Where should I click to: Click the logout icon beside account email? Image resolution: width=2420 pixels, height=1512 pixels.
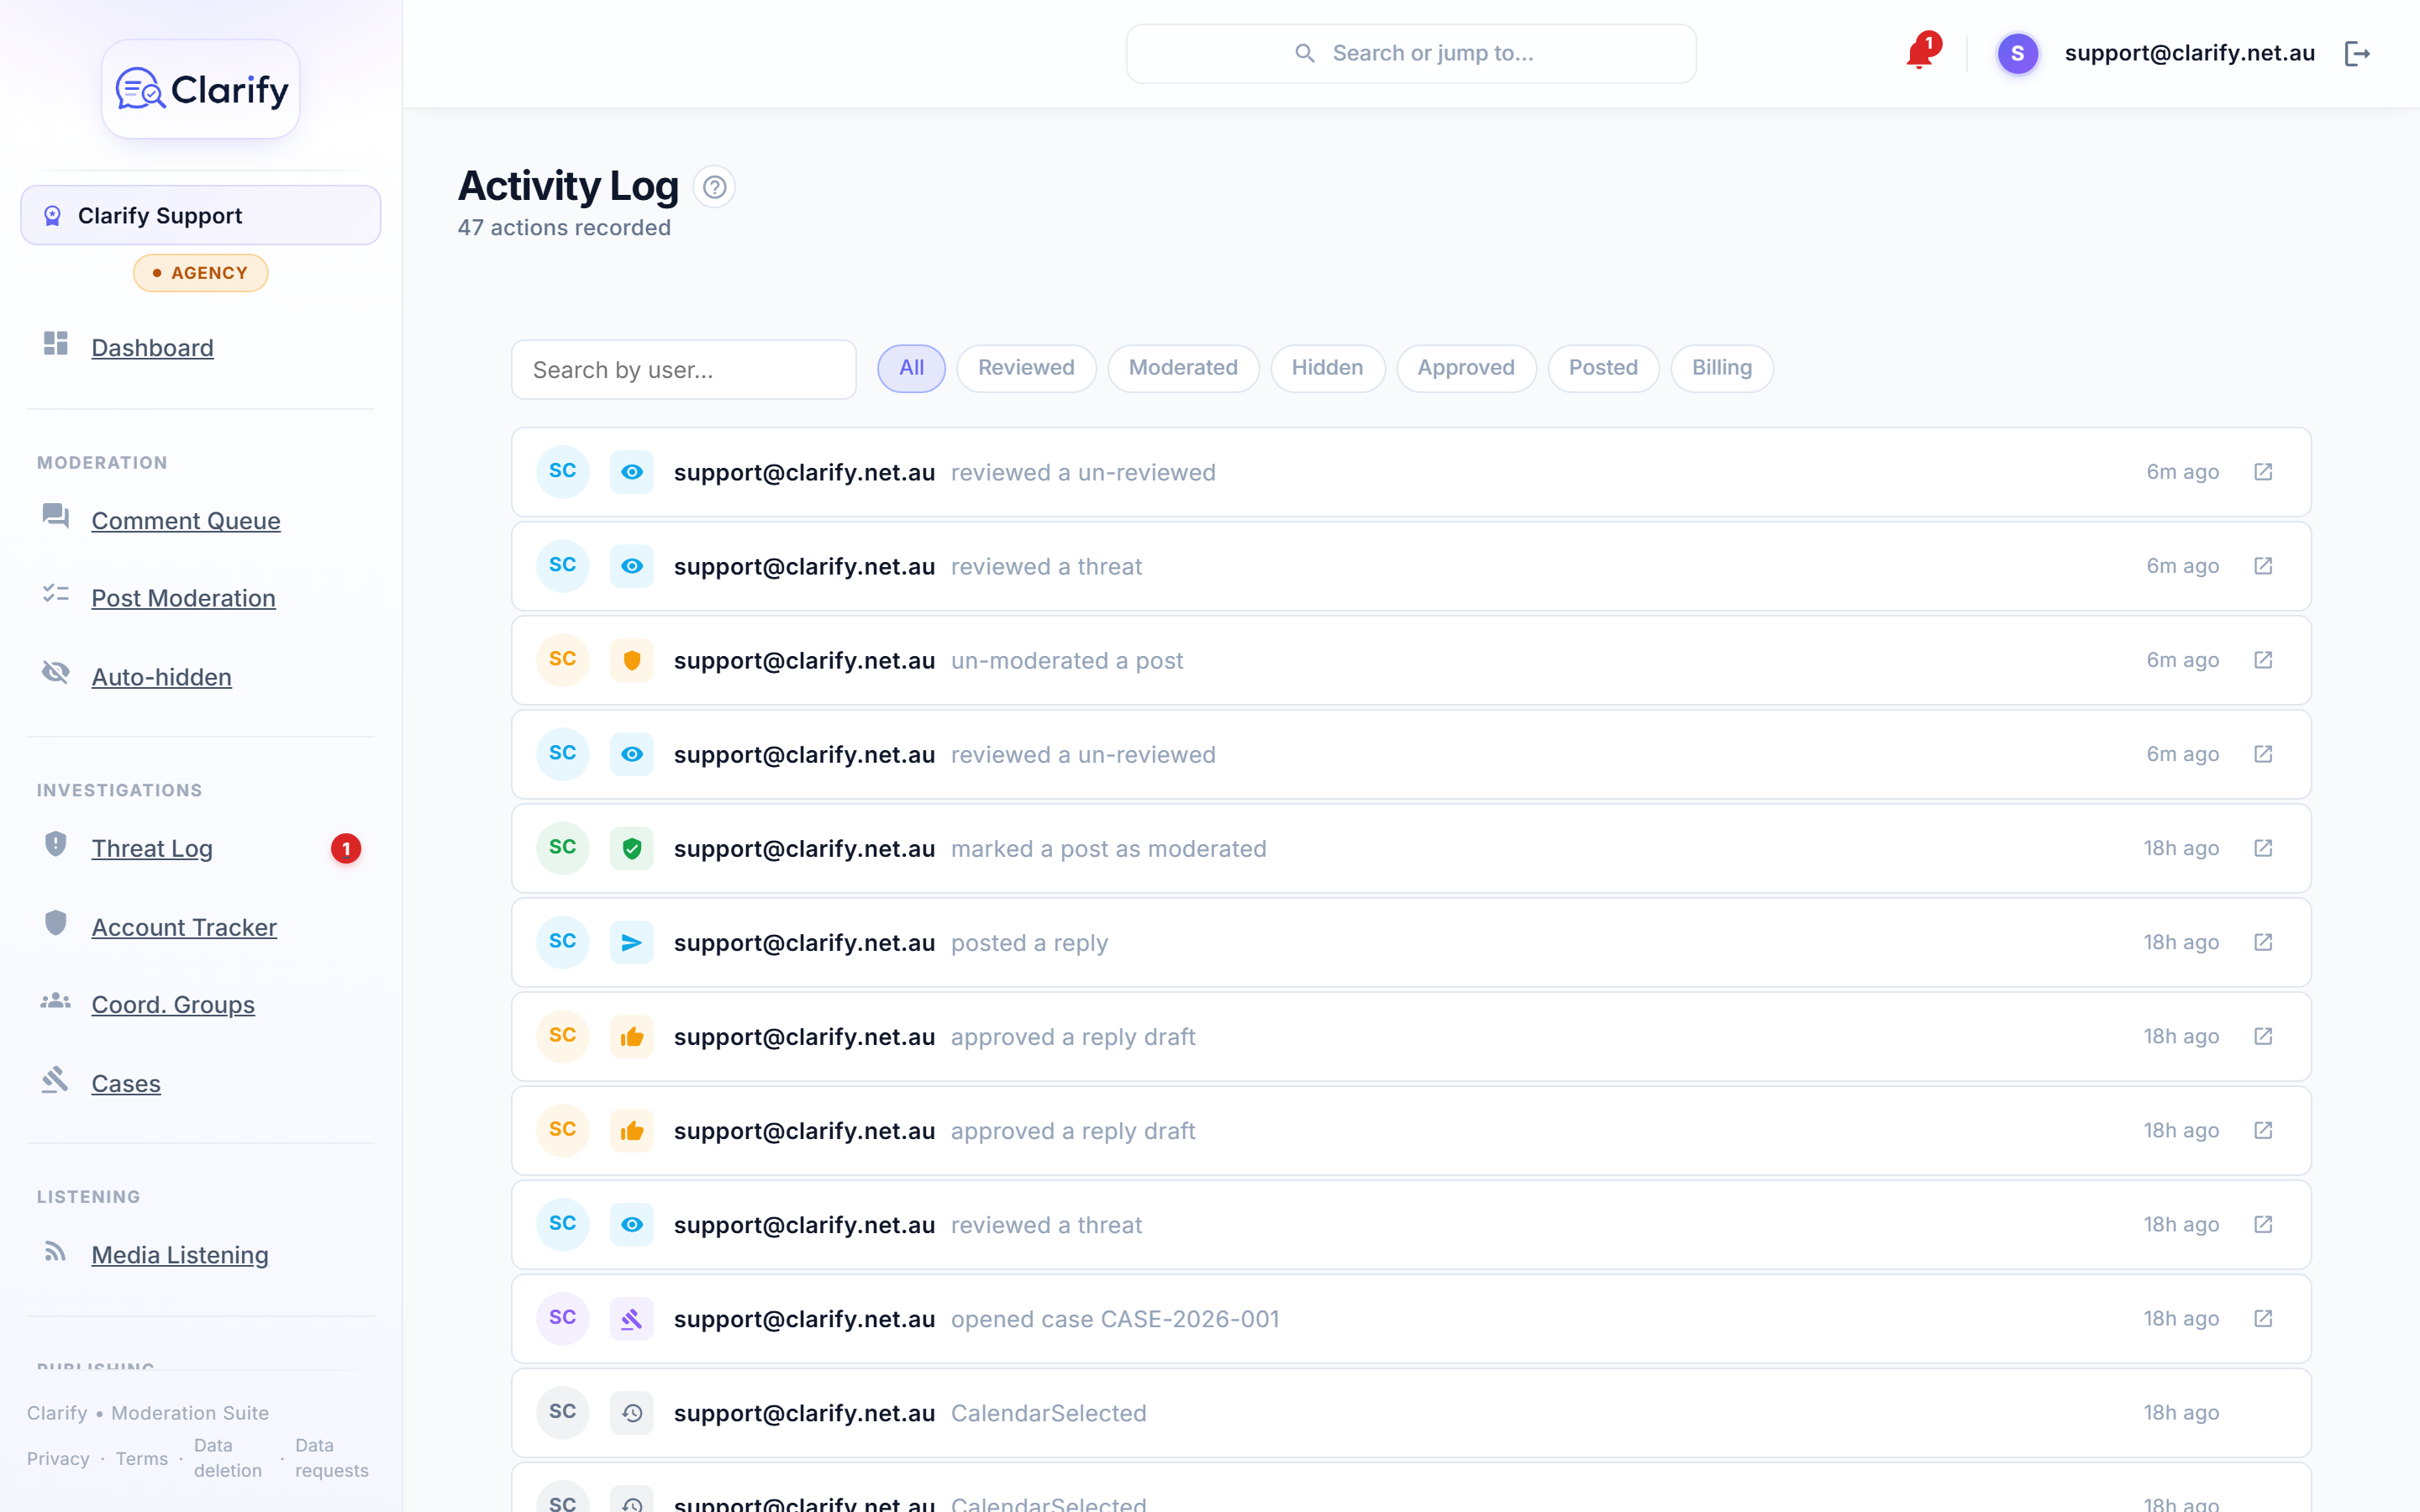(x=2357, y=54)
